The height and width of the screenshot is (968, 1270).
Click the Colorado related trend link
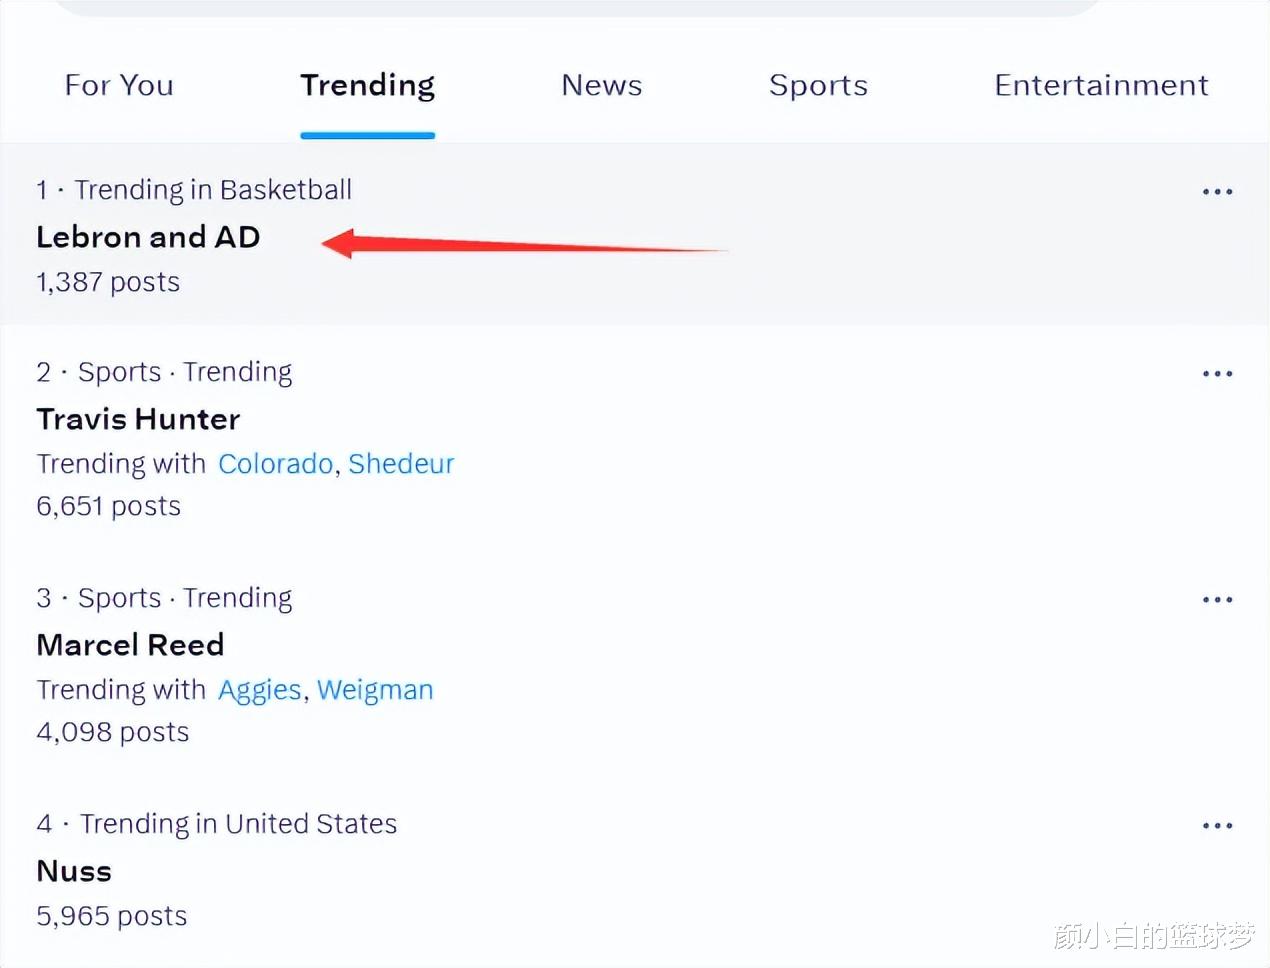click(x=275, y=464)
